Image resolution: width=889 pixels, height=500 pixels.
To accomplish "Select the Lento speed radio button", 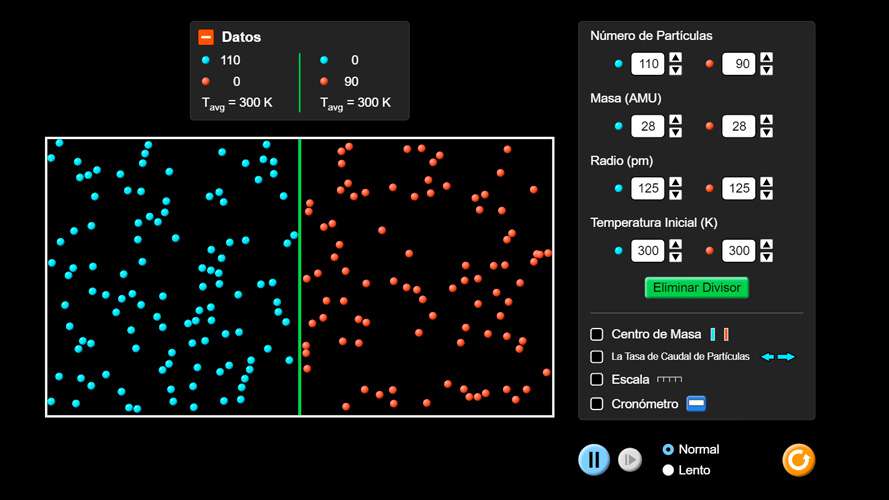I will tap(668, 470).
